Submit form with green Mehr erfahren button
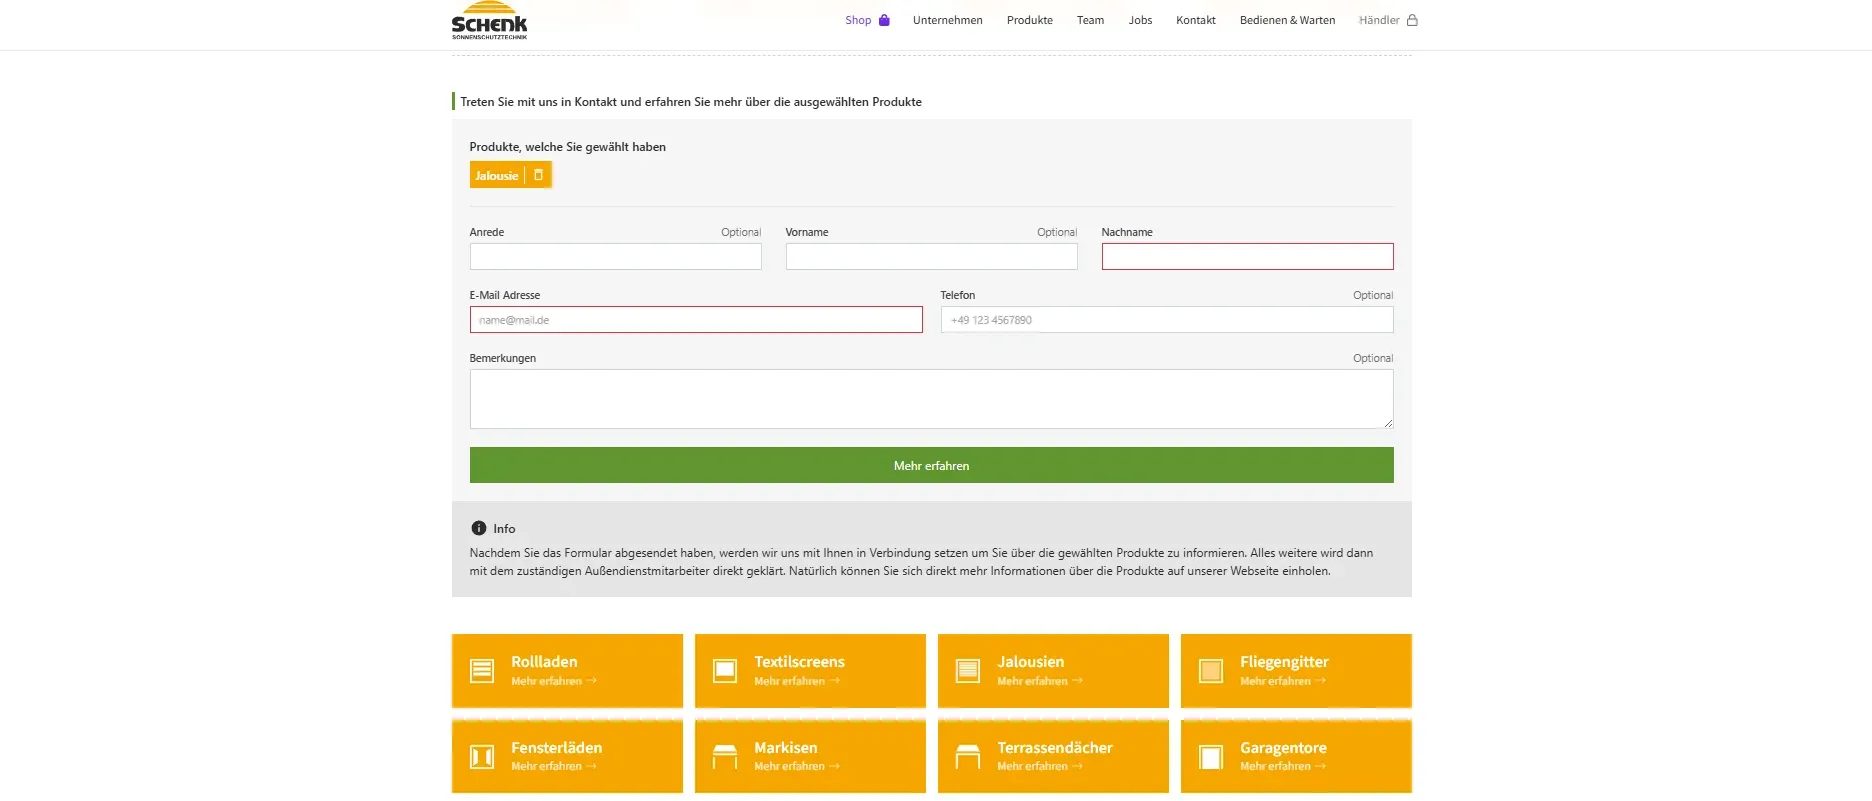 [x=931, y=465]
